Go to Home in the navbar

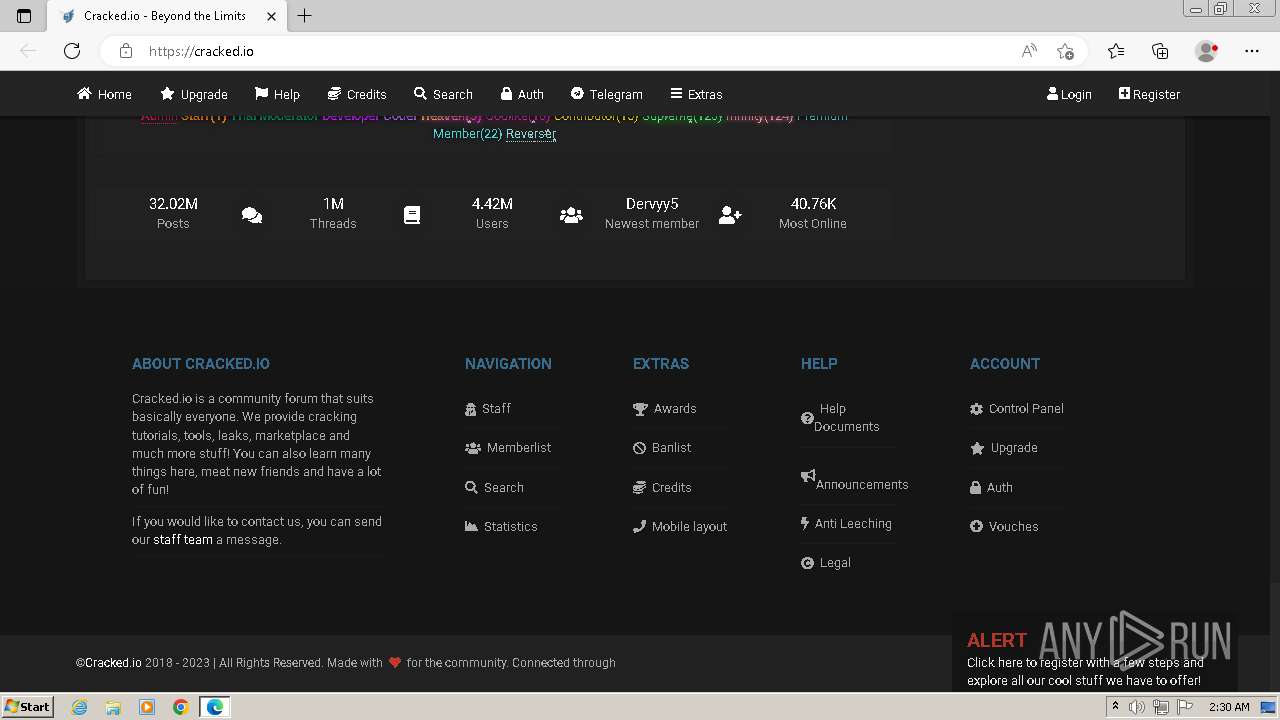point(104,94)
